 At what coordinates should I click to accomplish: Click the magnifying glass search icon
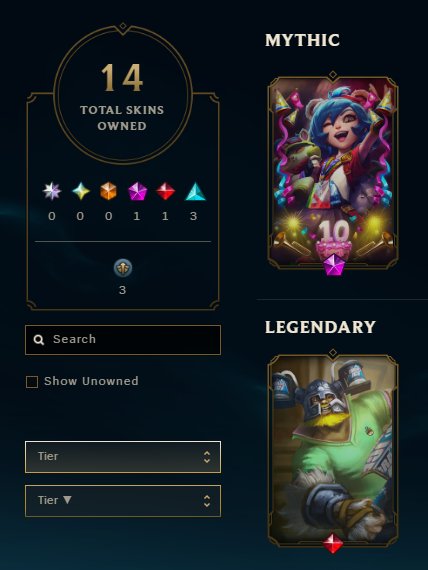tap(39, 340)
